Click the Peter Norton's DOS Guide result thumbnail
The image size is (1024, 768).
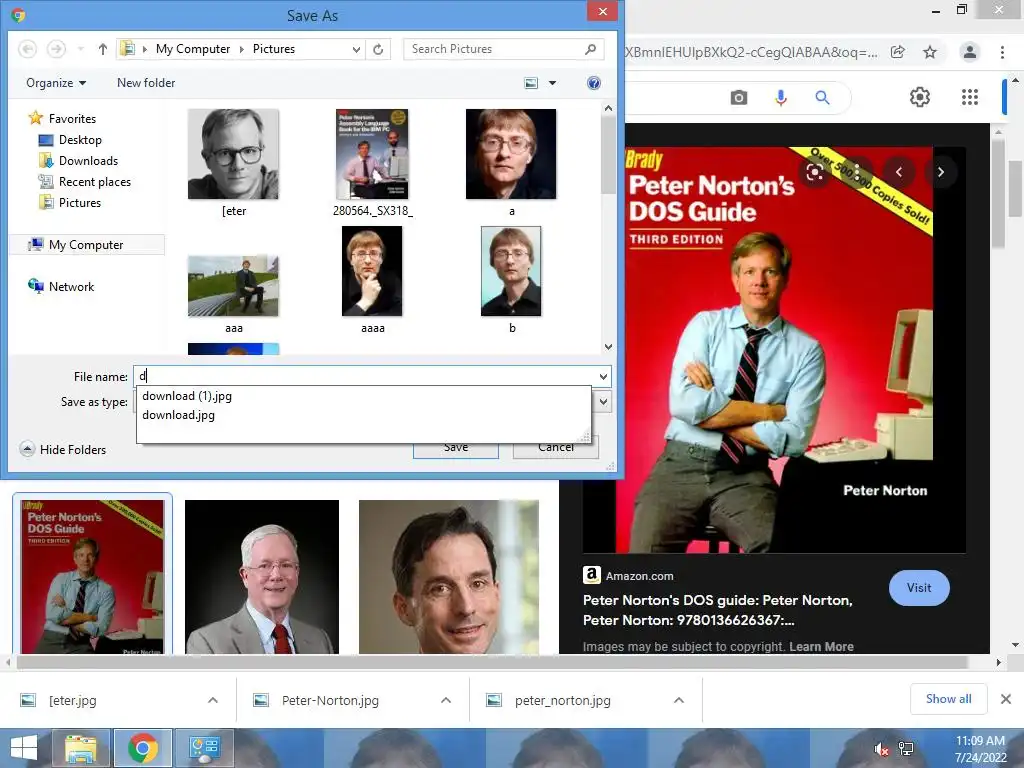(92, 576)
